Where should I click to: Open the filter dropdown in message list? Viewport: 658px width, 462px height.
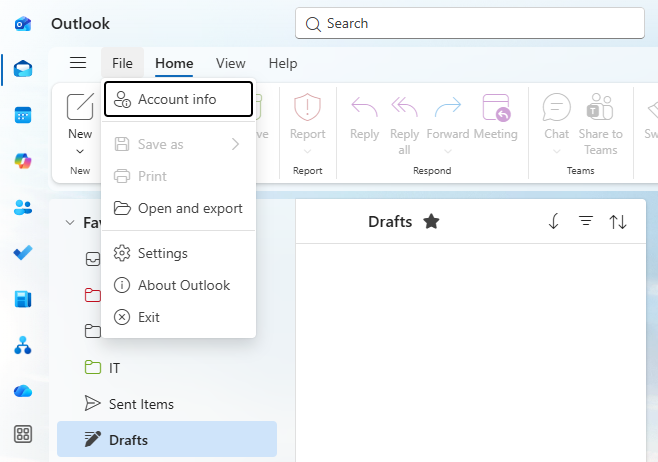tap(586, 222)
